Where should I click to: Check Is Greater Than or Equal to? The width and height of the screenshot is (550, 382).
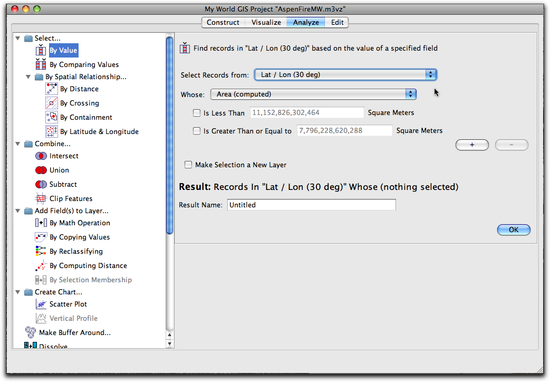point(196,131)
